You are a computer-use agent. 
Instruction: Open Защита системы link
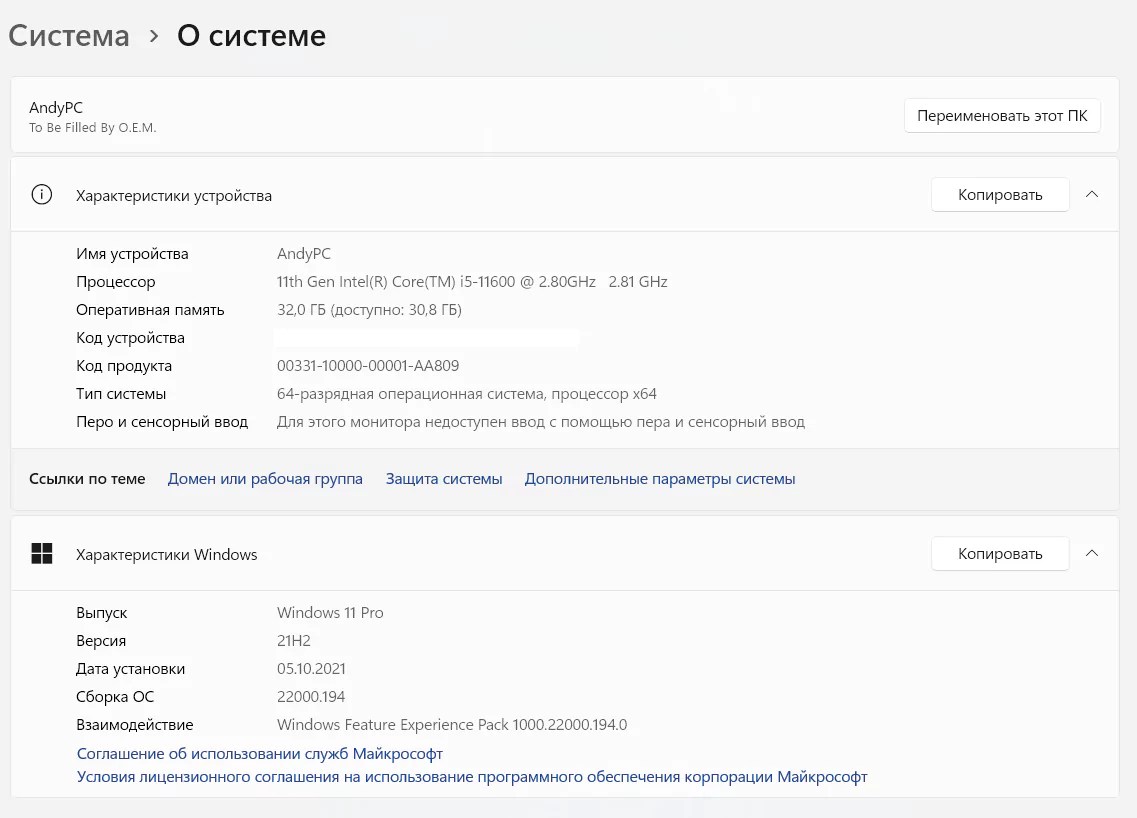point(444,479)
